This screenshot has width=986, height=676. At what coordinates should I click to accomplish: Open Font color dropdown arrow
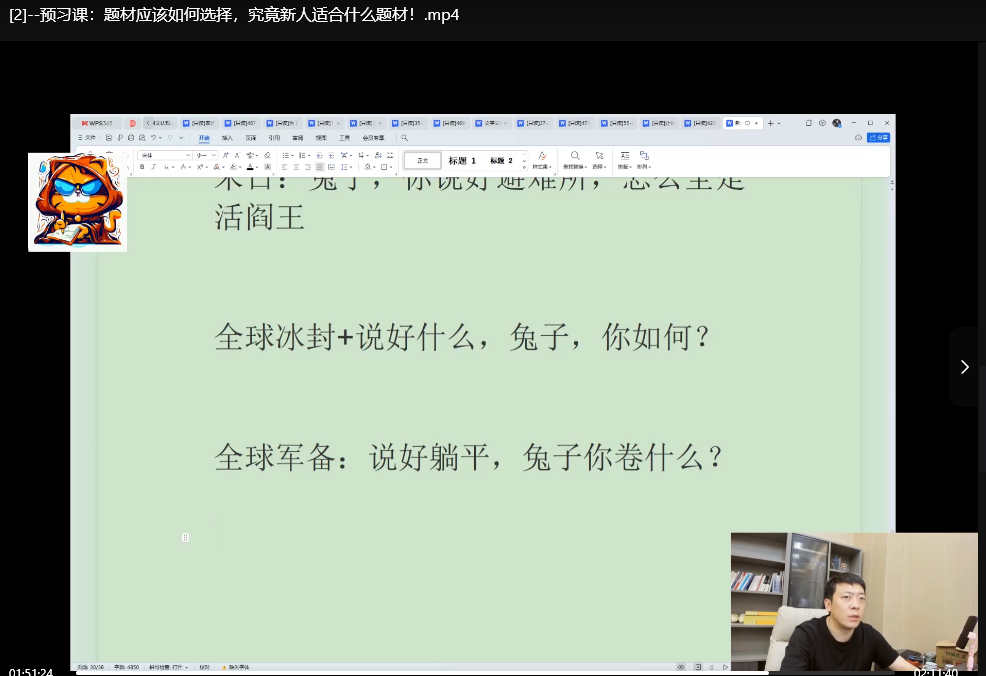257,167
